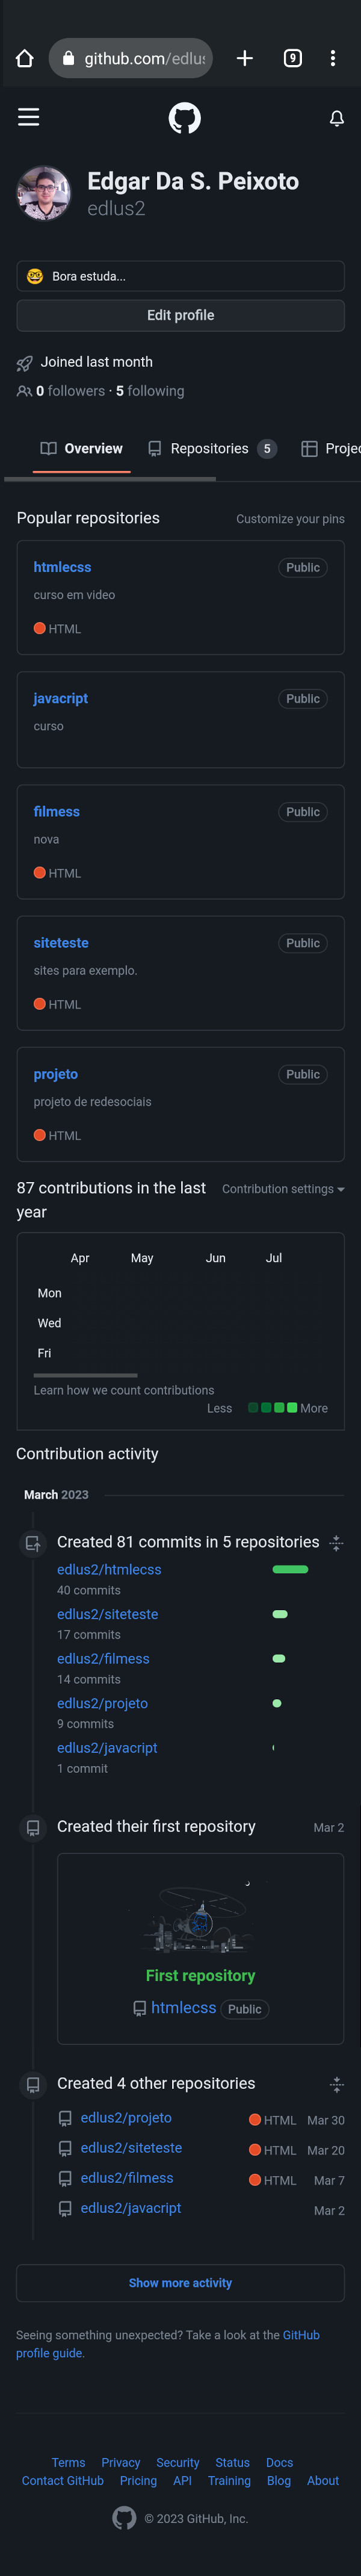The image size is (361, 2576).
Task: Open a new browser tab with the plus icon
Action: tap(244, 58)
